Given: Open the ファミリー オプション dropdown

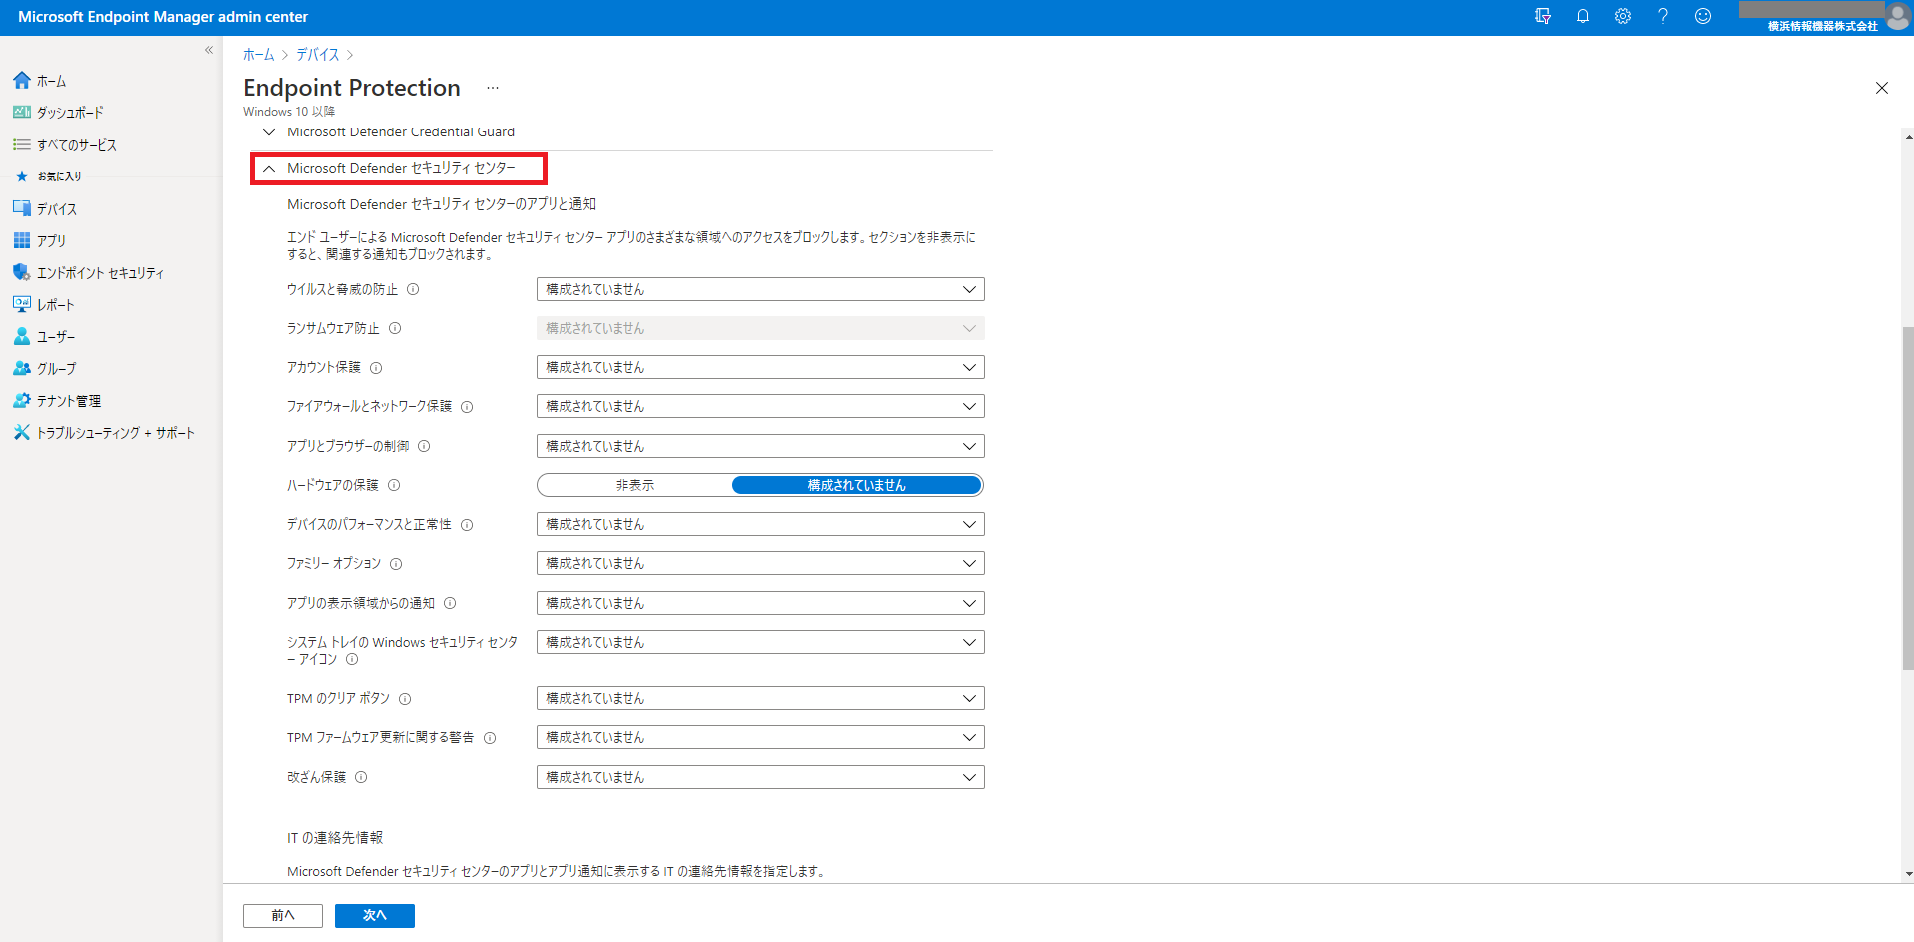Looking at the screenshot, I should (x=761, y=563).
